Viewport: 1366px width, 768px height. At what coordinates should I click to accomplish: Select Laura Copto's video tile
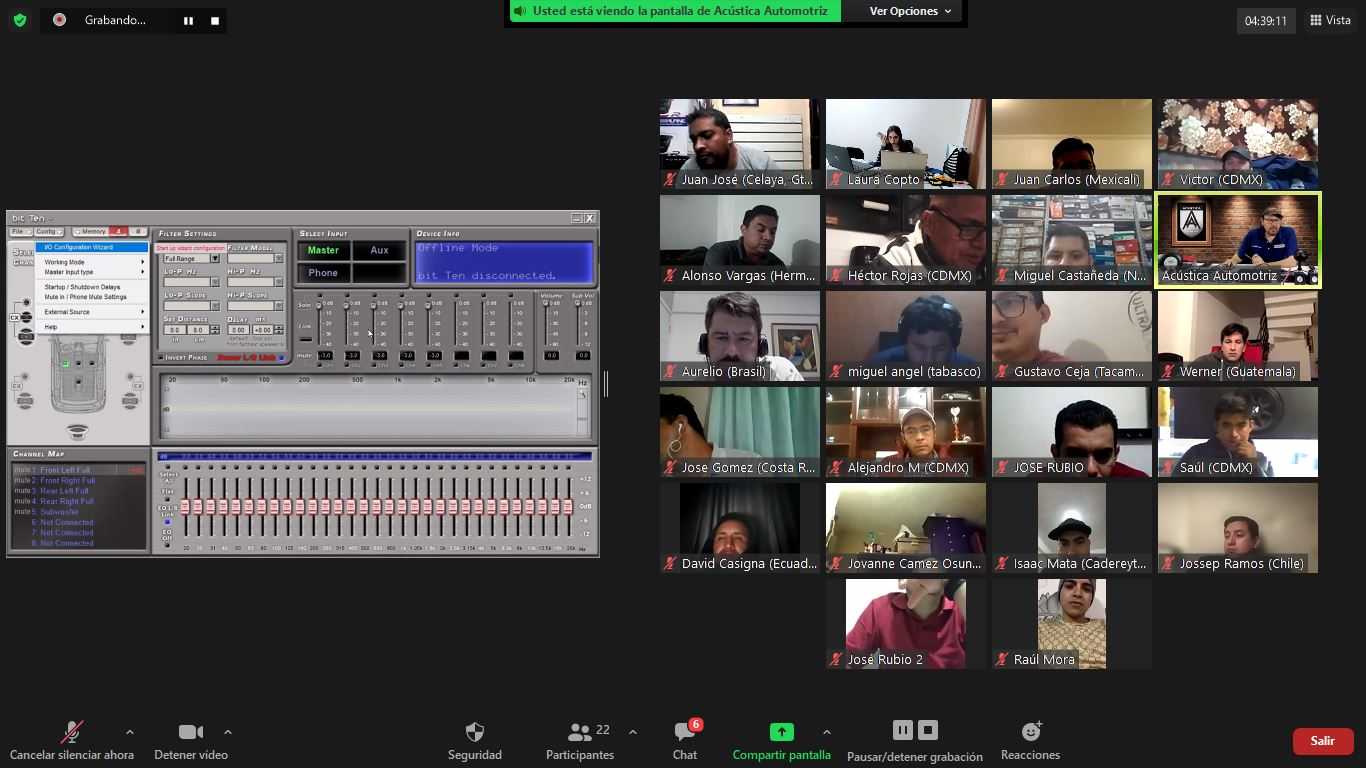[x=905, y=144]
